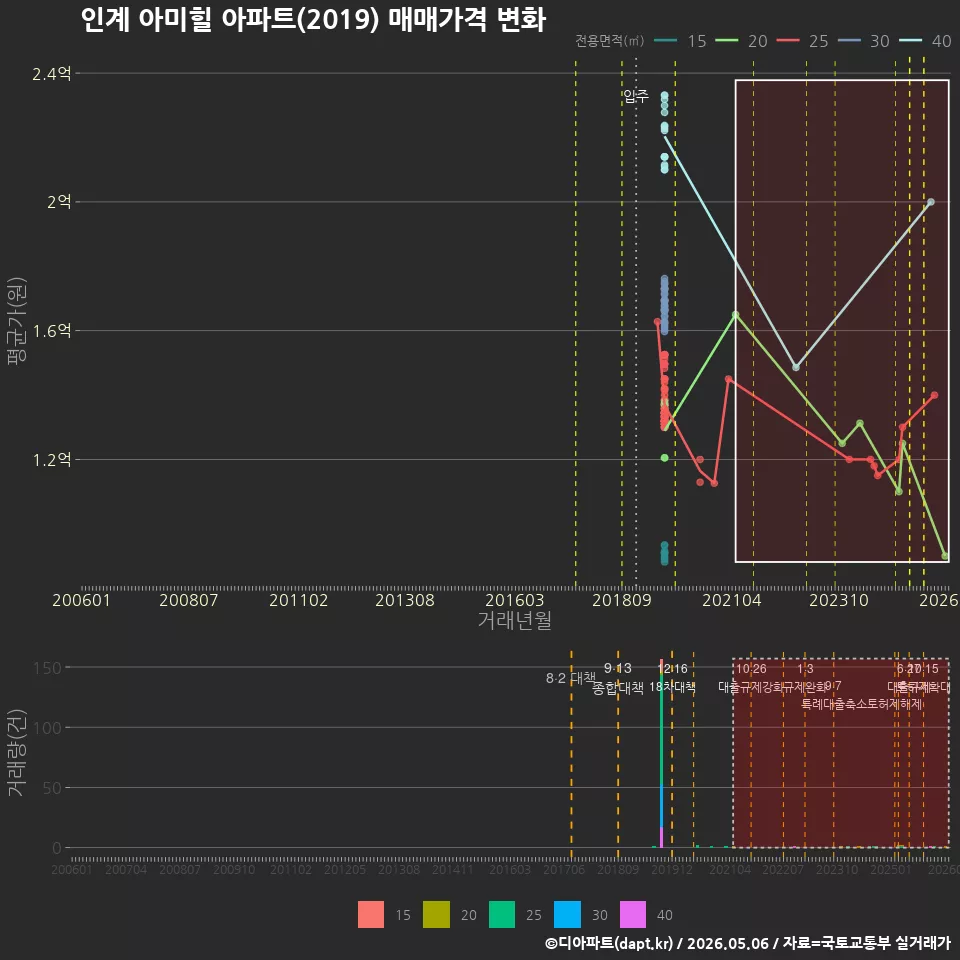The height and width of the screenshot is (960, 960).
Task: Click the isolated green point at 1.2억
Action: click(664, 457)
